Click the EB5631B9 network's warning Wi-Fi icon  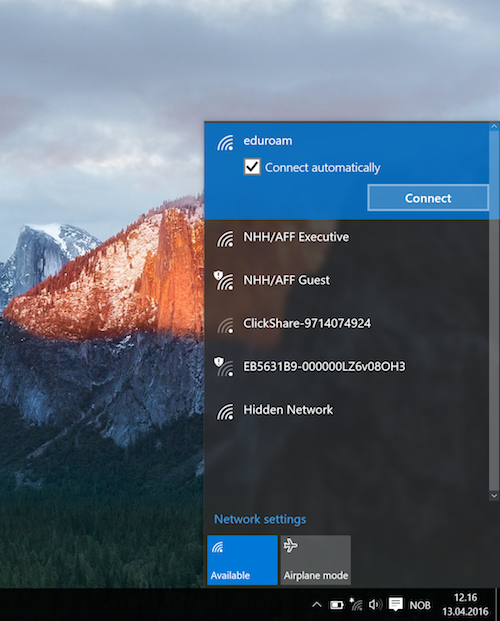(x=223, y=367)
